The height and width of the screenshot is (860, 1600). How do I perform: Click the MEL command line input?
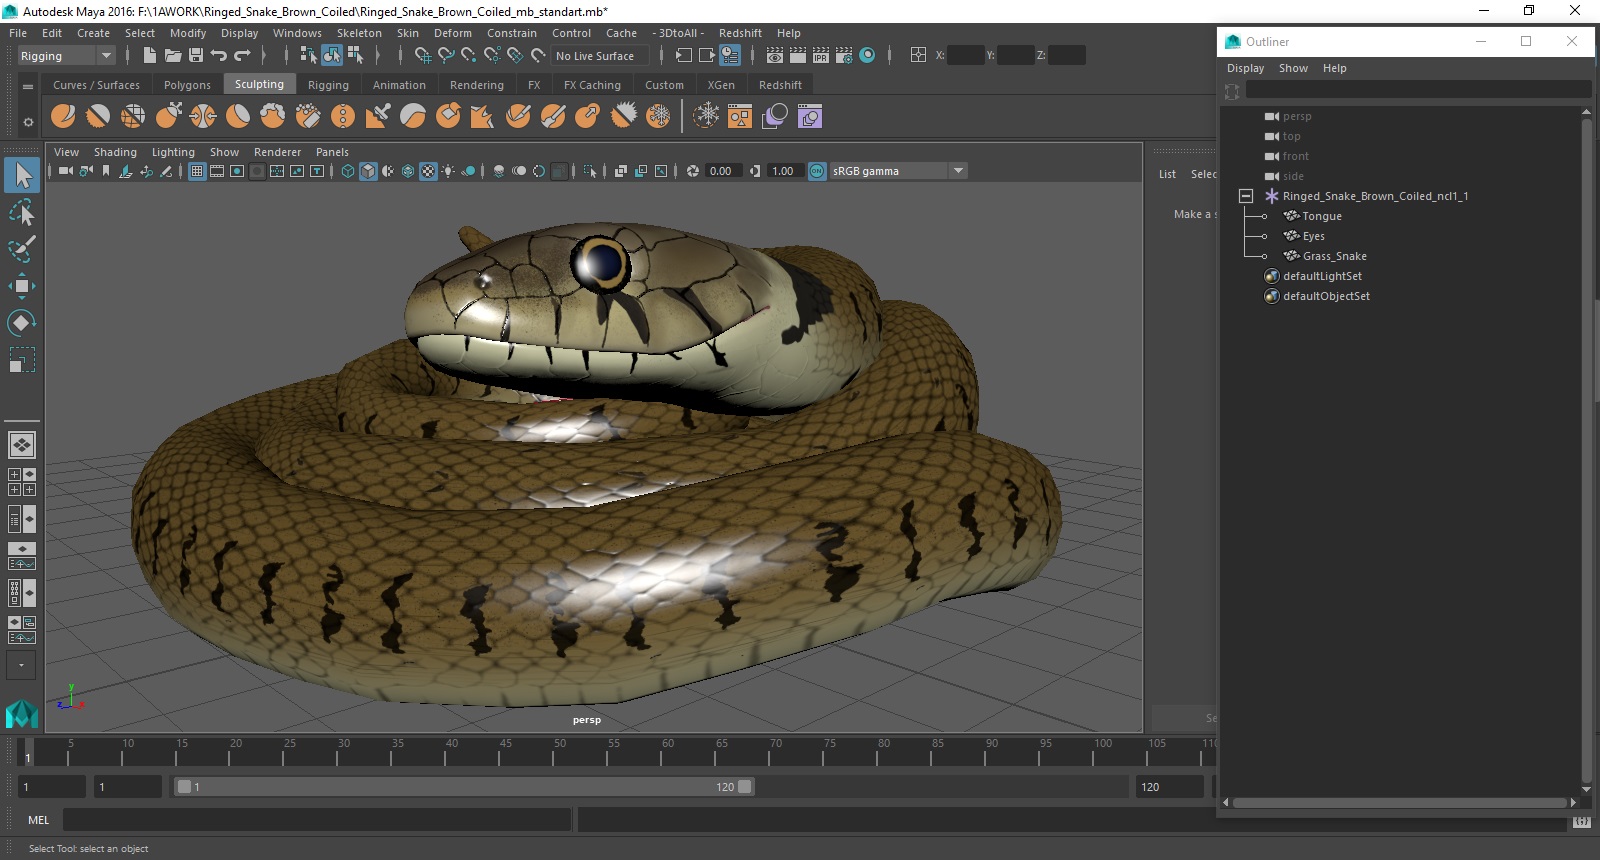(x=317, y=820)
